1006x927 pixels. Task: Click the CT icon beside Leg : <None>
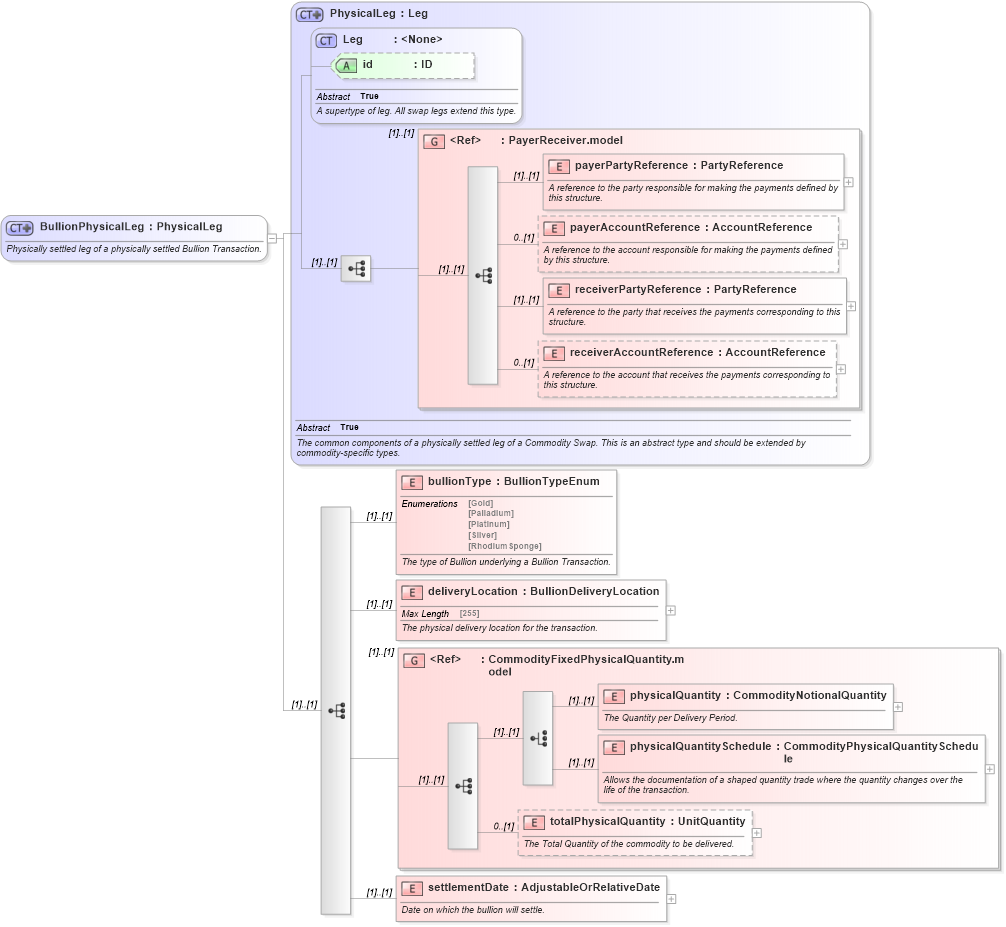(326, 40)
